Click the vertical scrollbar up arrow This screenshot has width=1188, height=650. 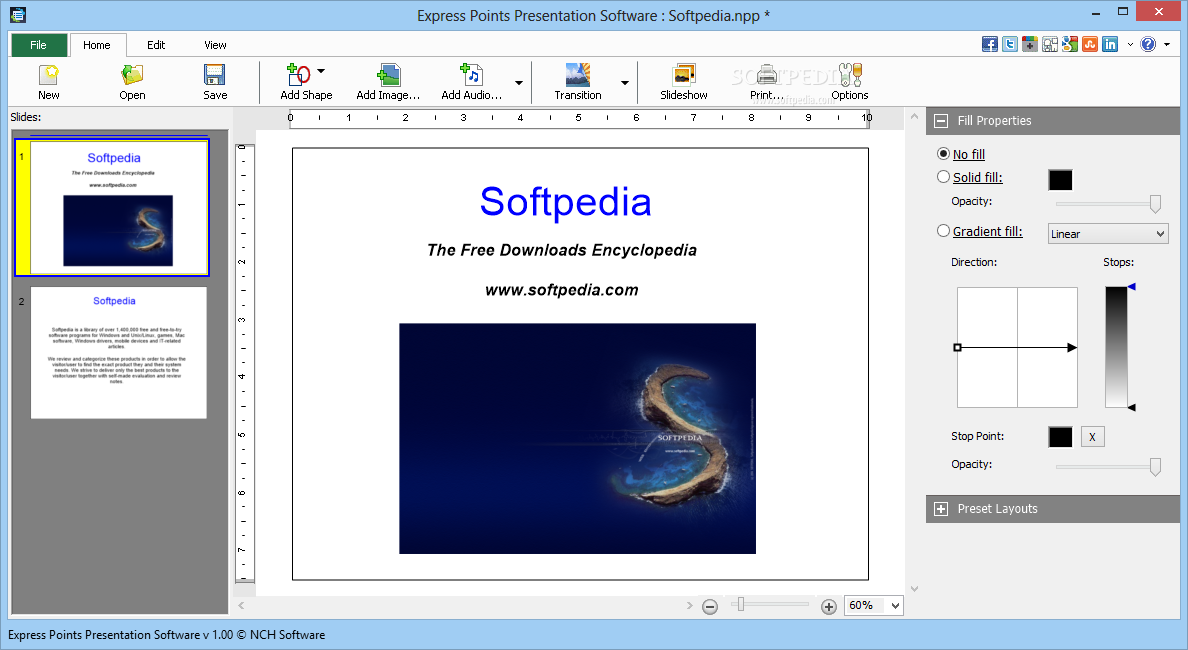tap(914, 117)
